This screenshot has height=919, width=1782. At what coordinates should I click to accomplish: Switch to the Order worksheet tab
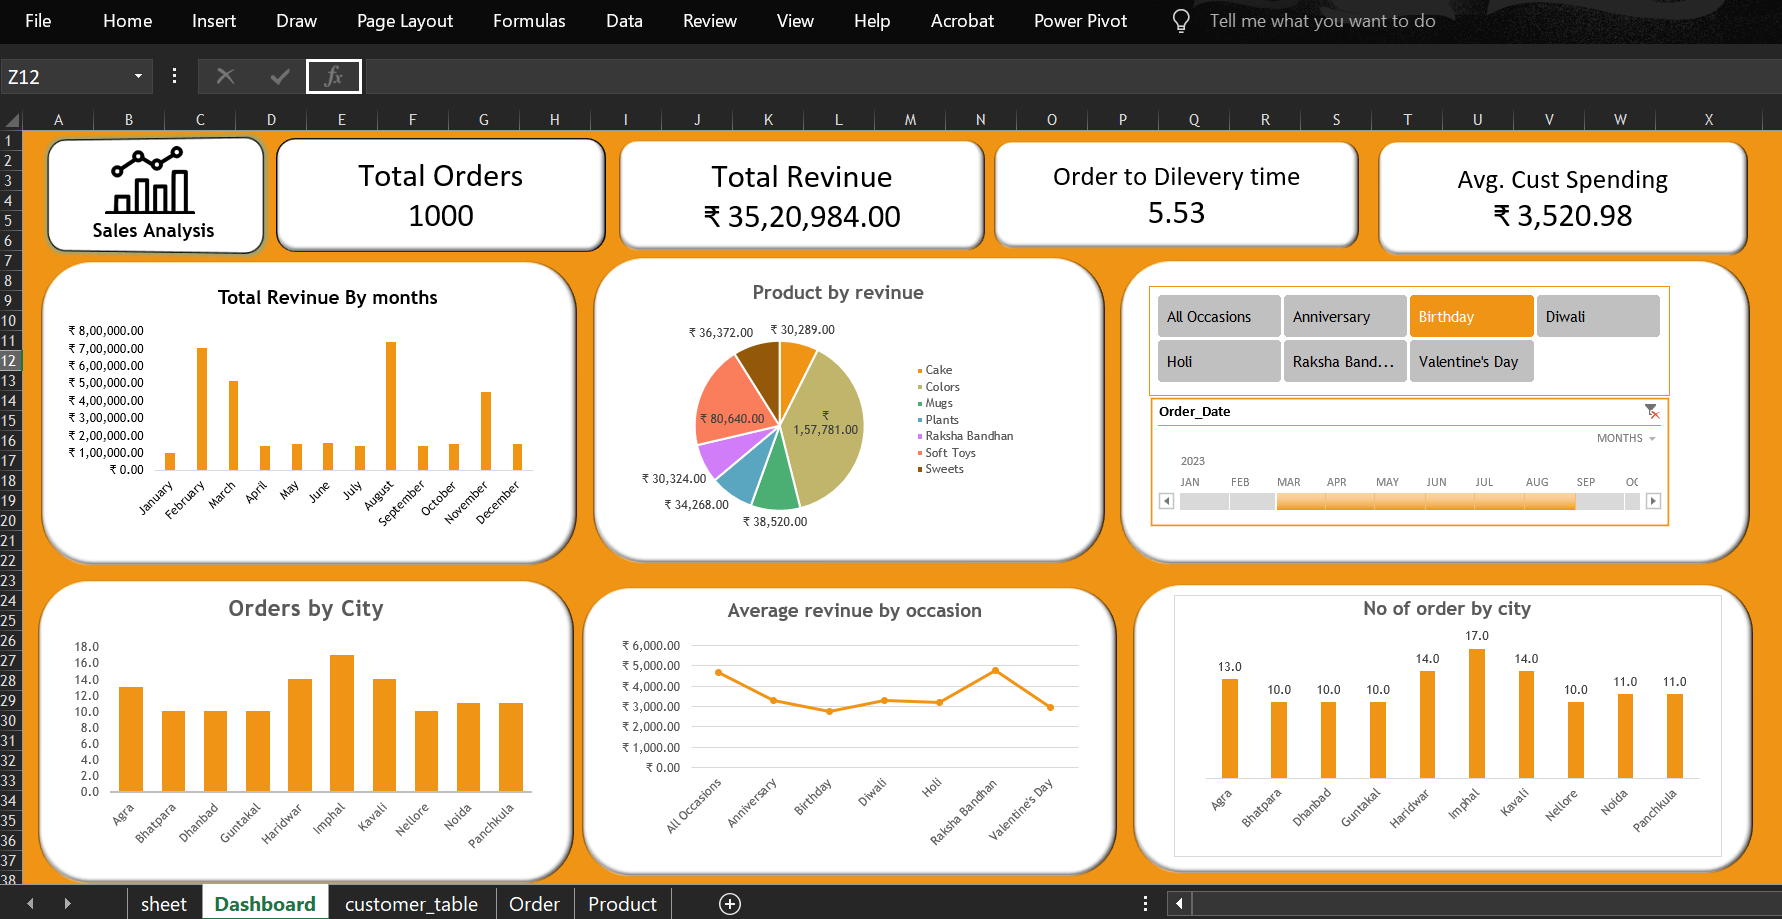[534, 904]
